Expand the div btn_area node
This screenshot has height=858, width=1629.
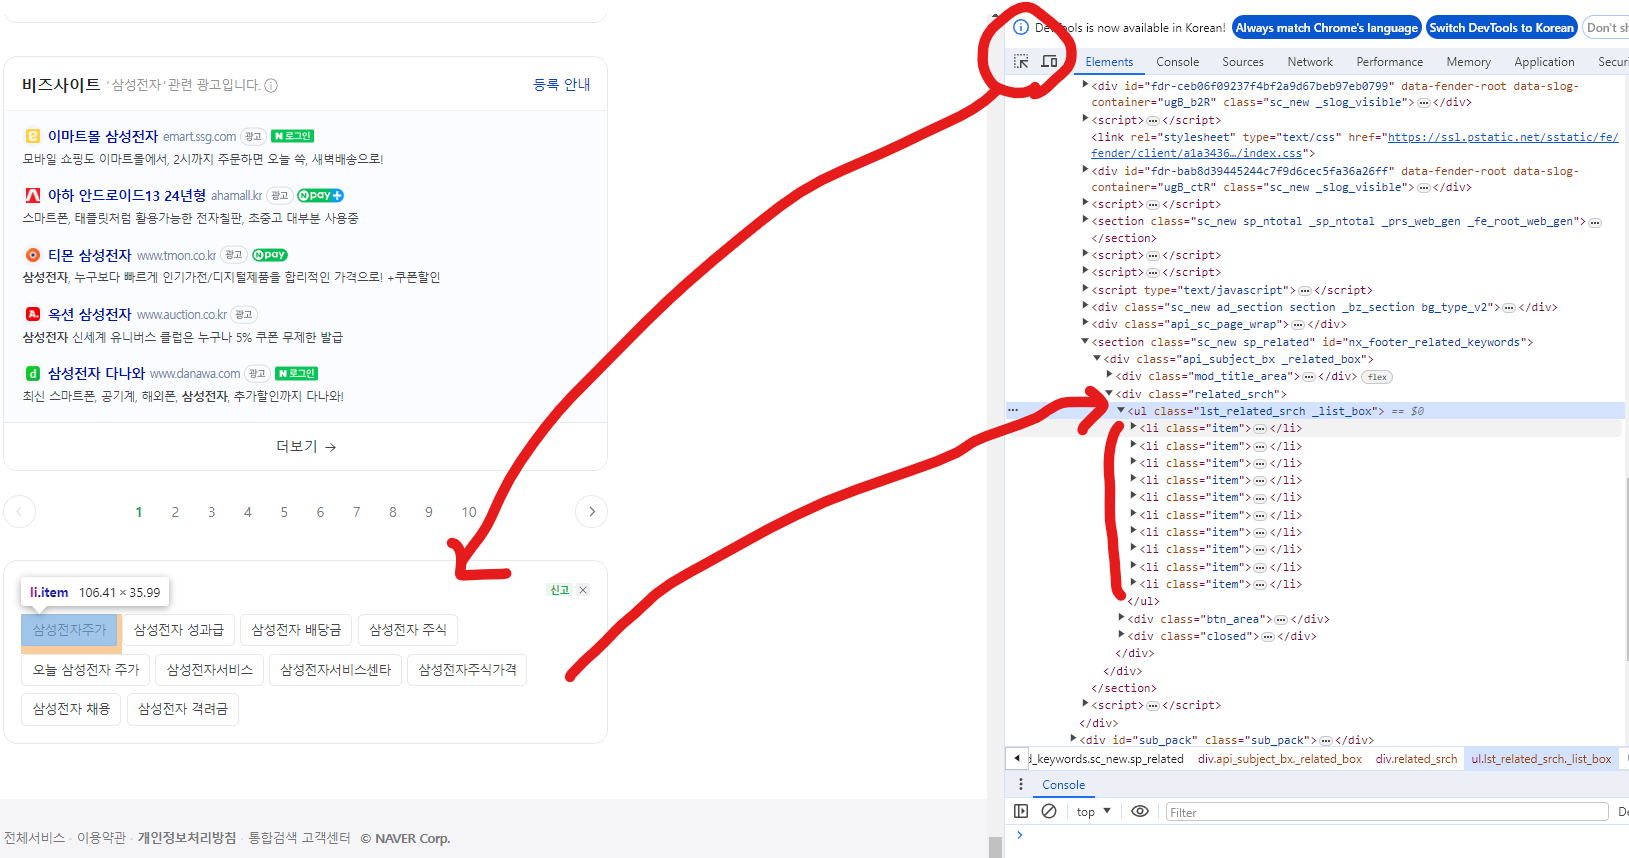point(1121,618)
